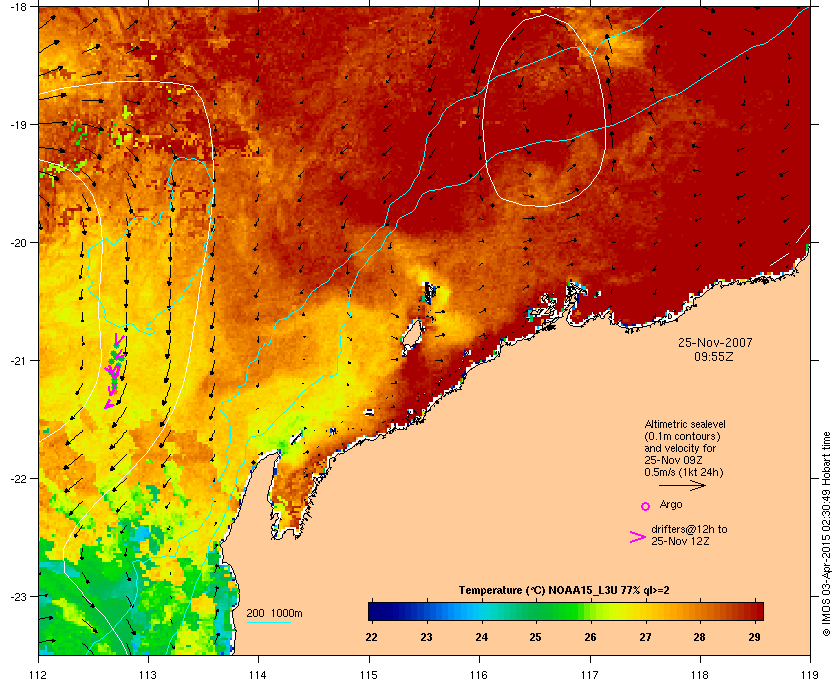Click the colorbar tick label 29
The image size is (840, 680).
754,637
